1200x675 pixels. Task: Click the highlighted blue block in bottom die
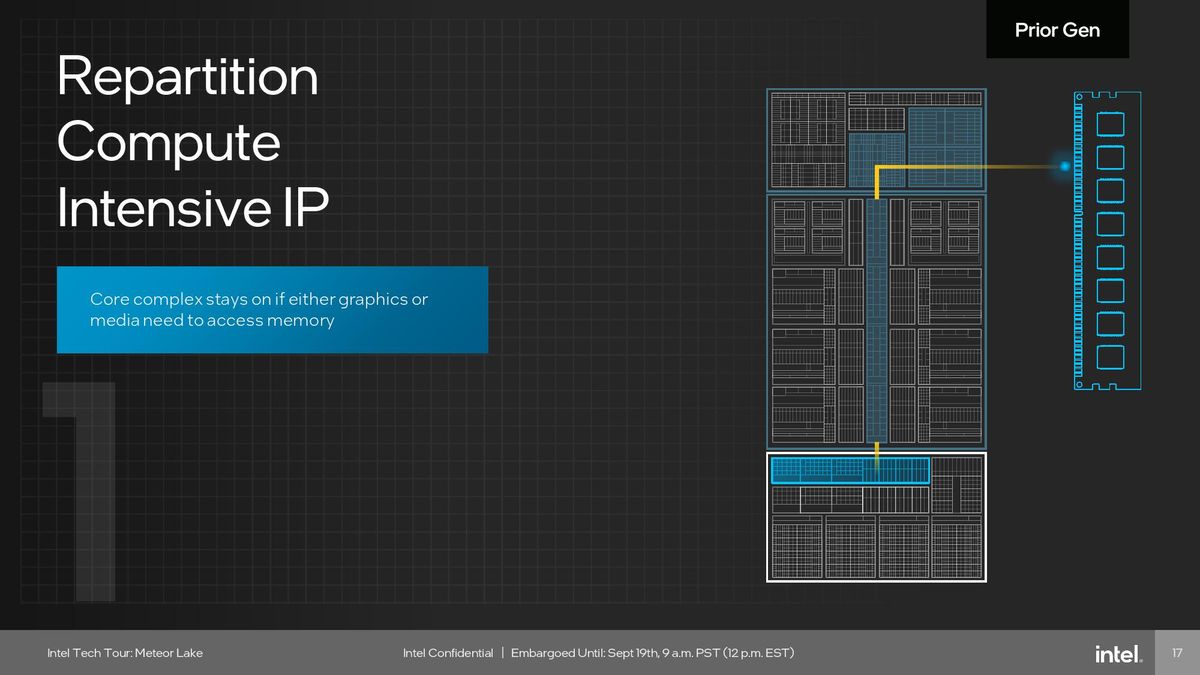[850, 470]
